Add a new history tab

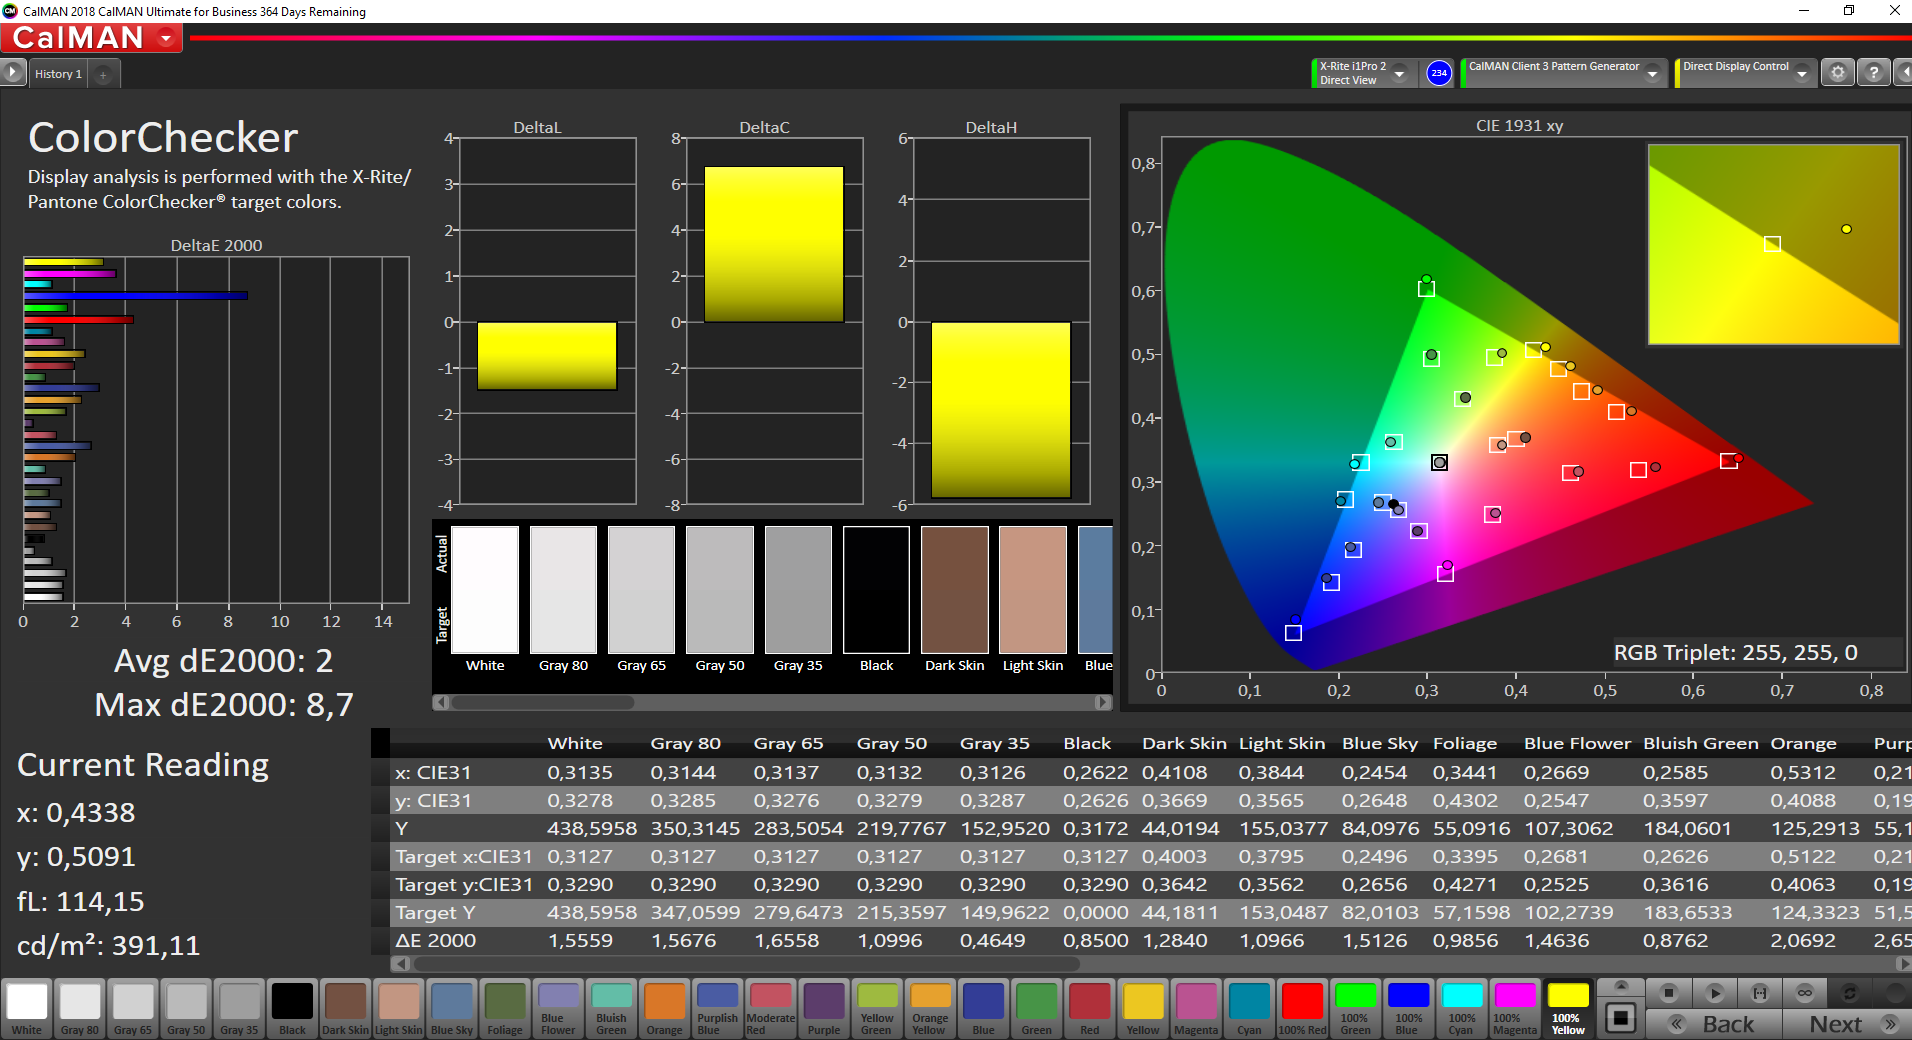coord(103,74)
